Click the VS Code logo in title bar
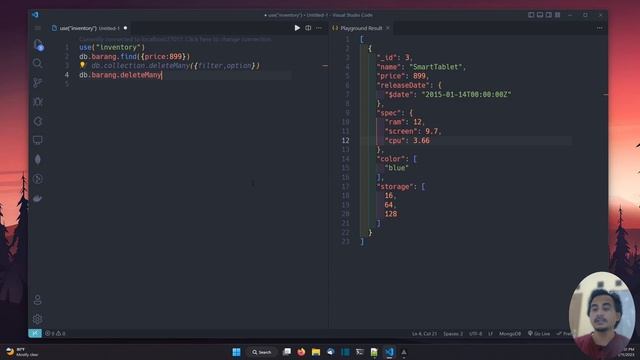The height and width of the screenshot is (360, 640). tap(35, 15)
